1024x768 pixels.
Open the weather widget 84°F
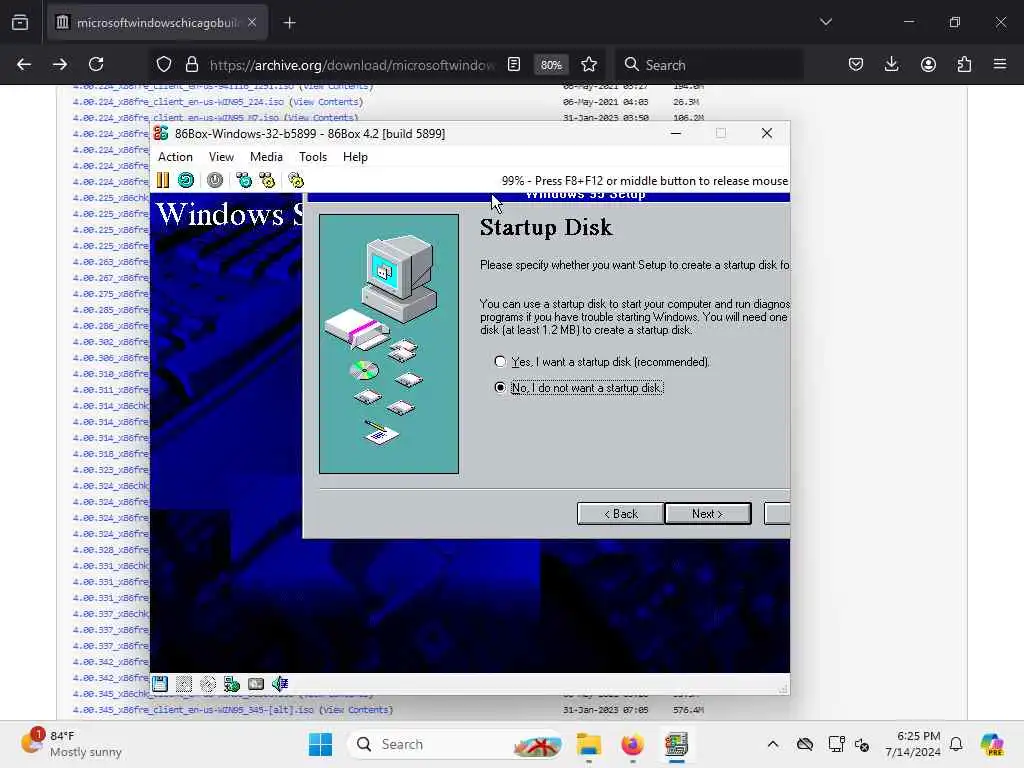pos(72,744)
